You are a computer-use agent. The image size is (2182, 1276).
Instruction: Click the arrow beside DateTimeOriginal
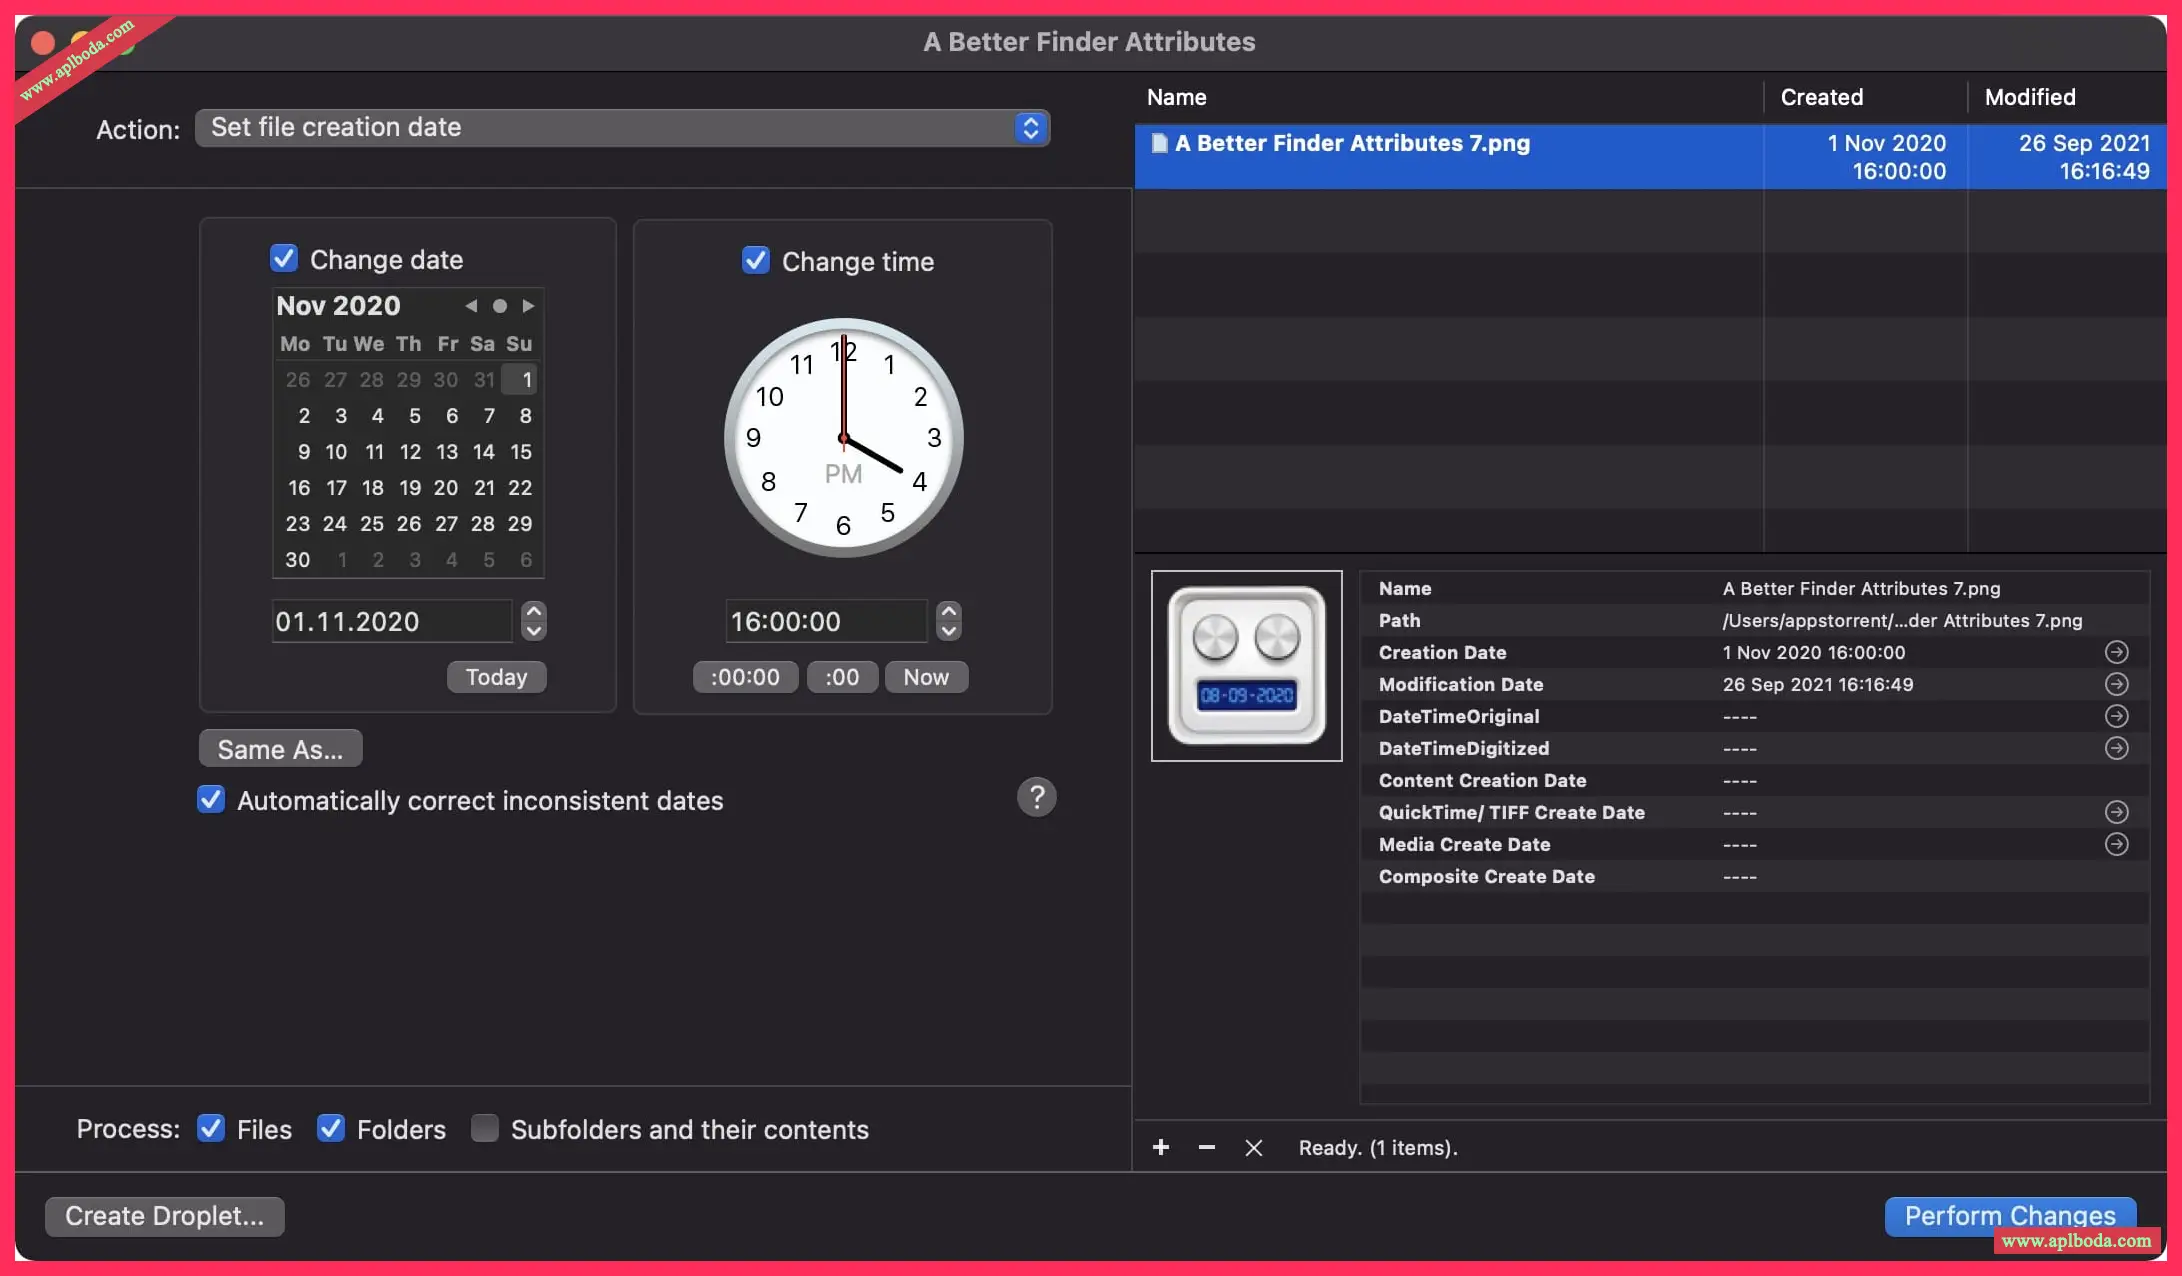[2116, 716]
